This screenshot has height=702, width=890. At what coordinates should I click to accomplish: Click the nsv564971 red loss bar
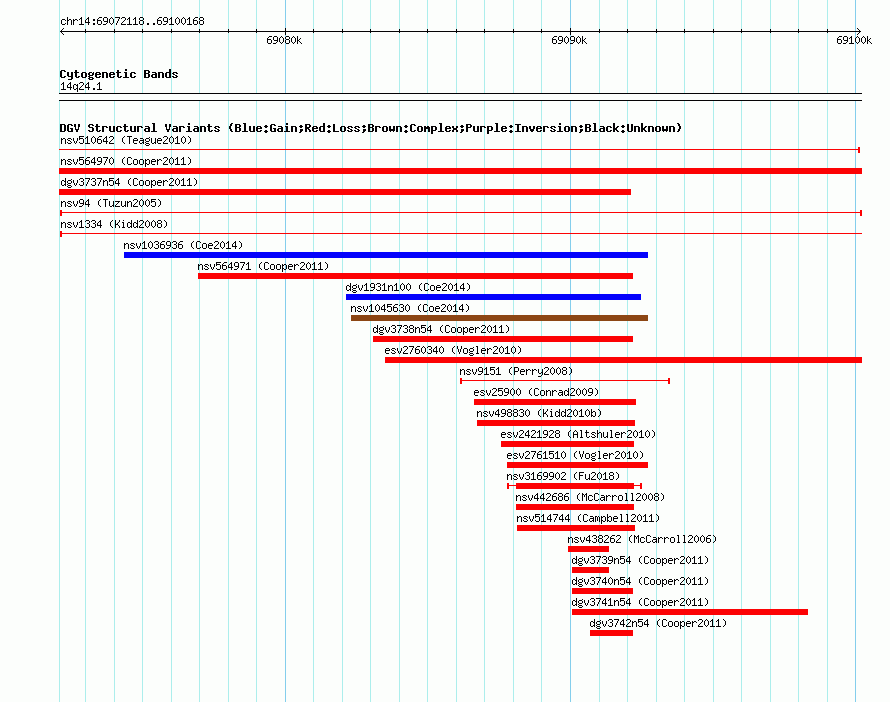tap(415, 276)
